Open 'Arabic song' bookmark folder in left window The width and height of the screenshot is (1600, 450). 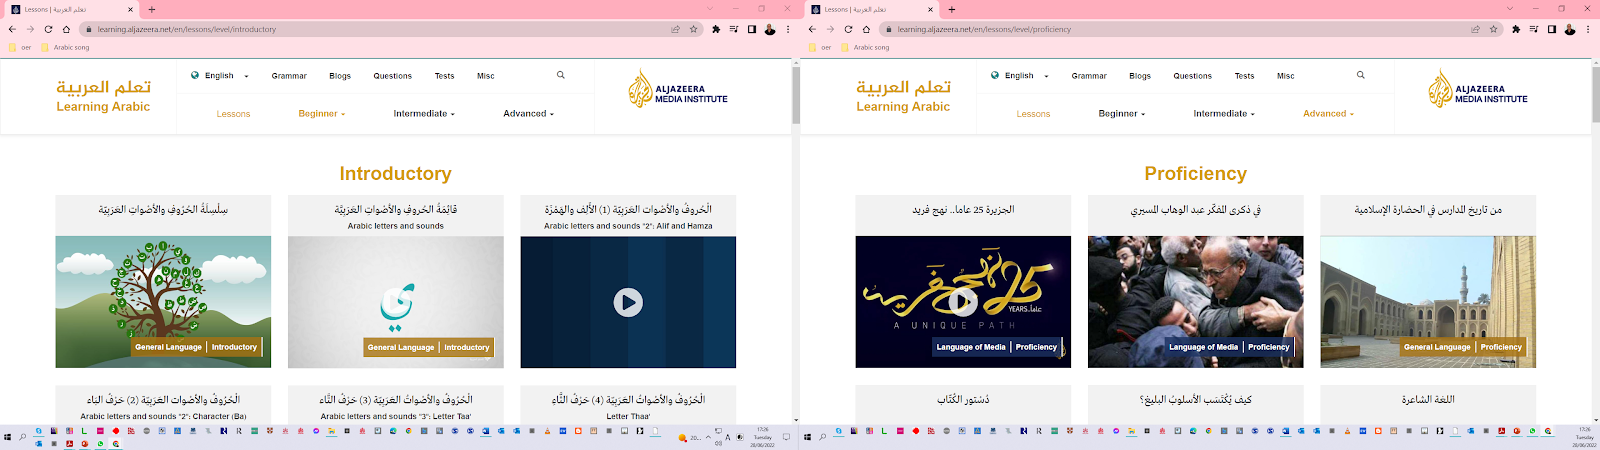tap(66, 47)
